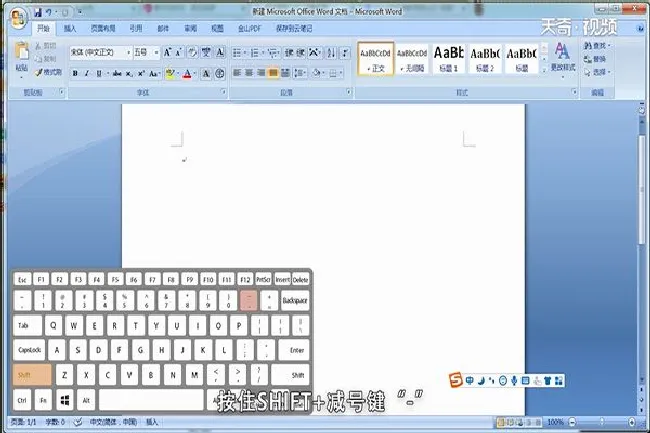Screen dimensions: 650x433
Task: Open multilevel list options
Action: [272, 53]
